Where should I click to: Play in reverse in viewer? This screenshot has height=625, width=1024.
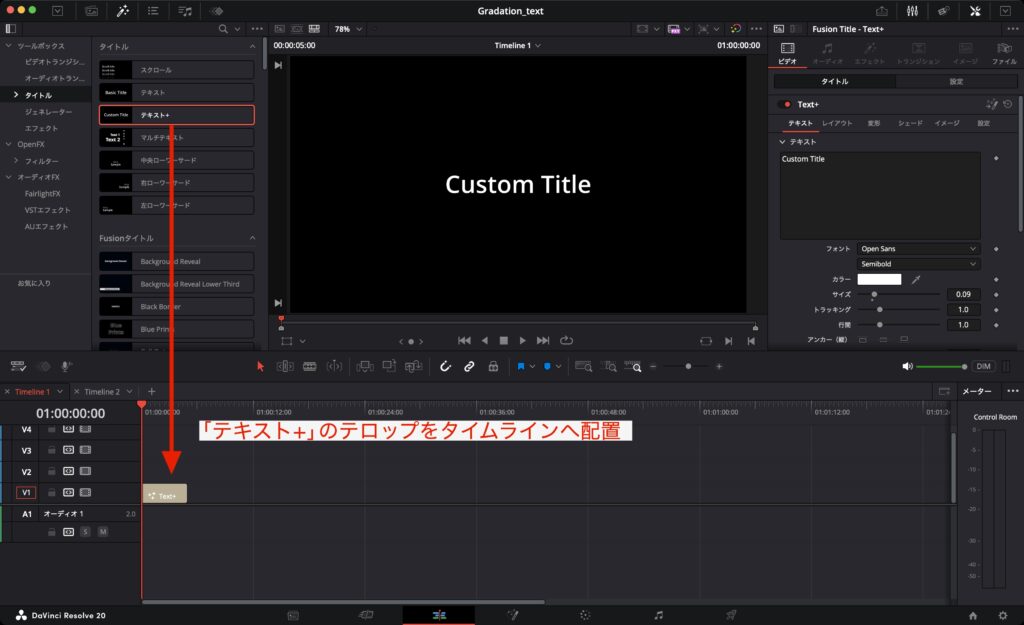pos(485,340)
